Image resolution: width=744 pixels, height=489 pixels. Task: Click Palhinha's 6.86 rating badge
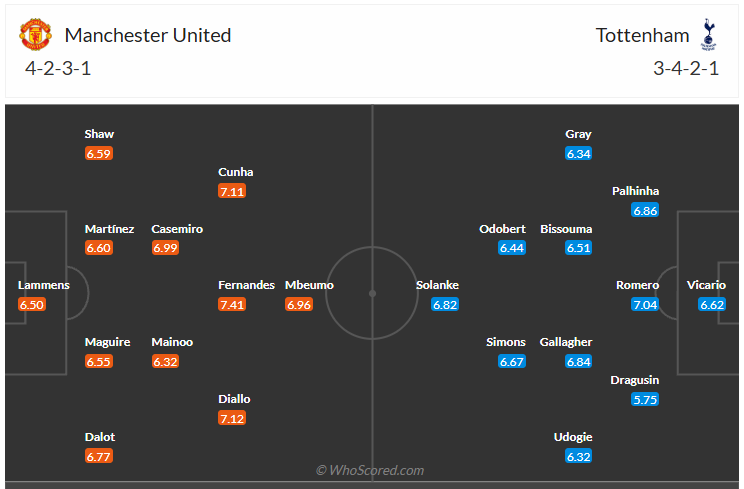(645, 210)
